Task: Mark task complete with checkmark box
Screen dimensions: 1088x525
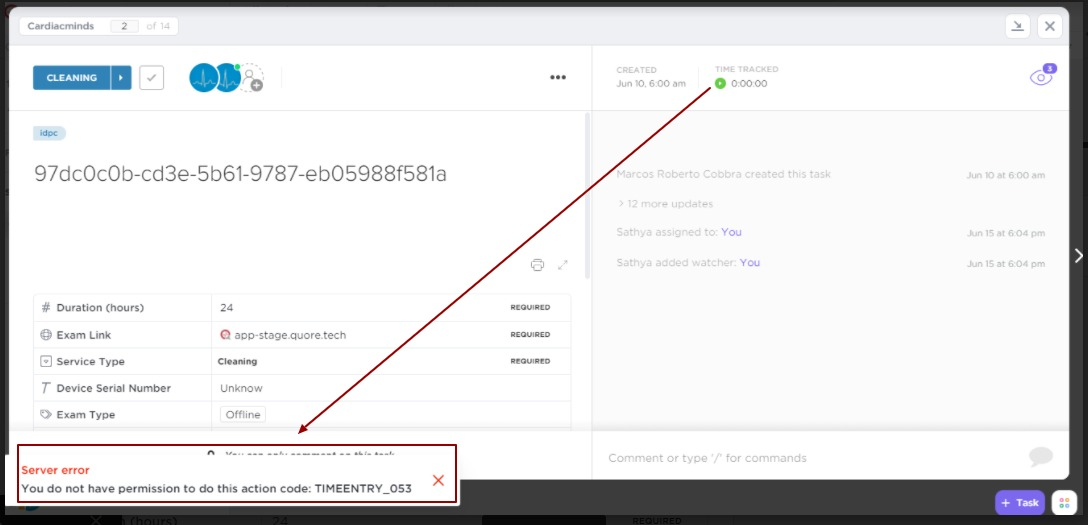Action: coord(151,78)
